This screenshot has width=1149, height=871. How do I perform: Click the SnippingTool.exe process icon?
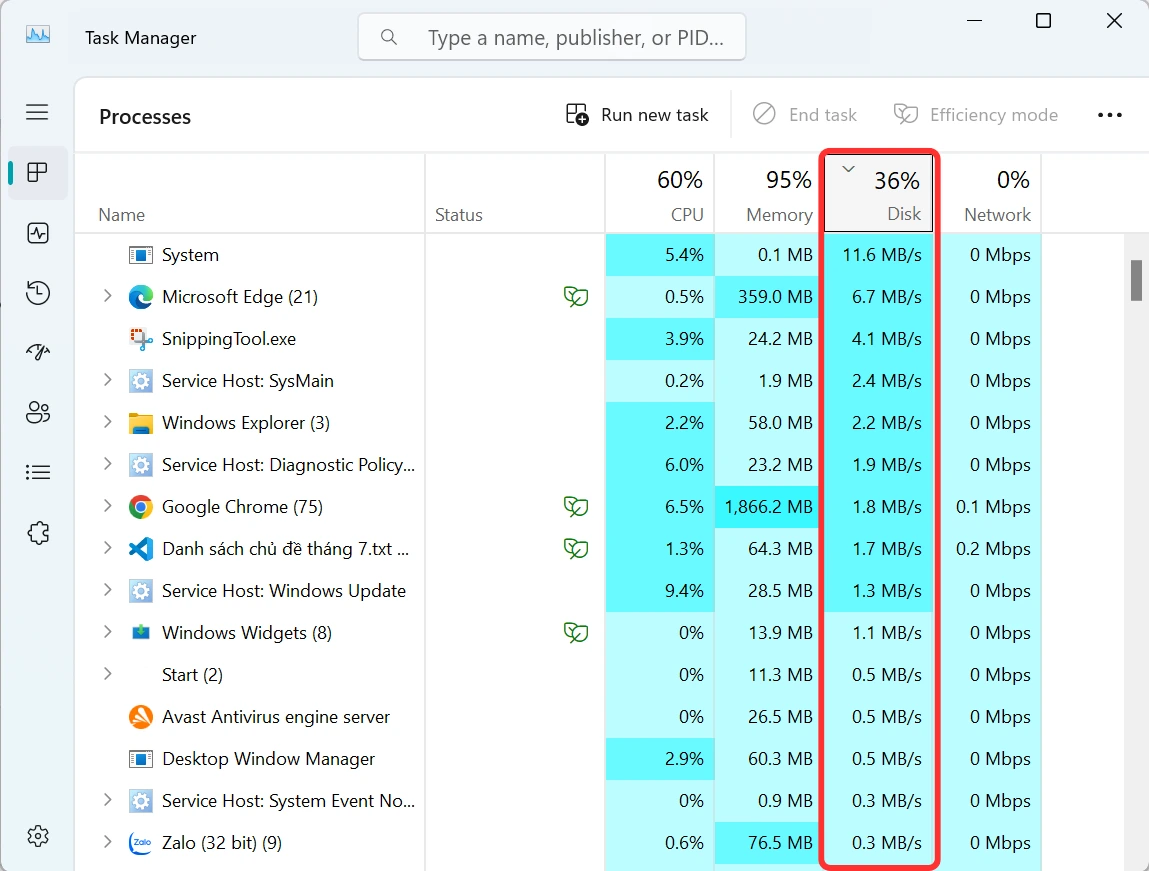141,338
